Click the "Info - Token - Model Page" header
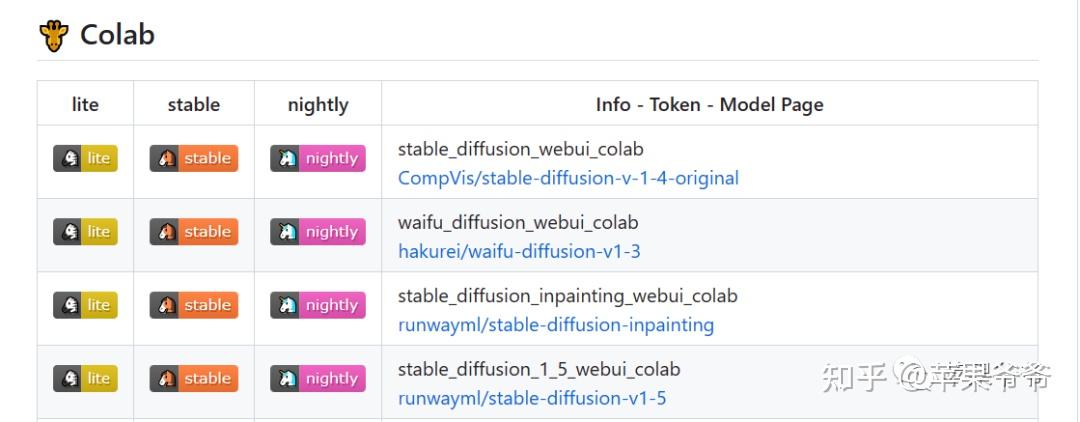The image size is (1080, 422). point(709,104)
